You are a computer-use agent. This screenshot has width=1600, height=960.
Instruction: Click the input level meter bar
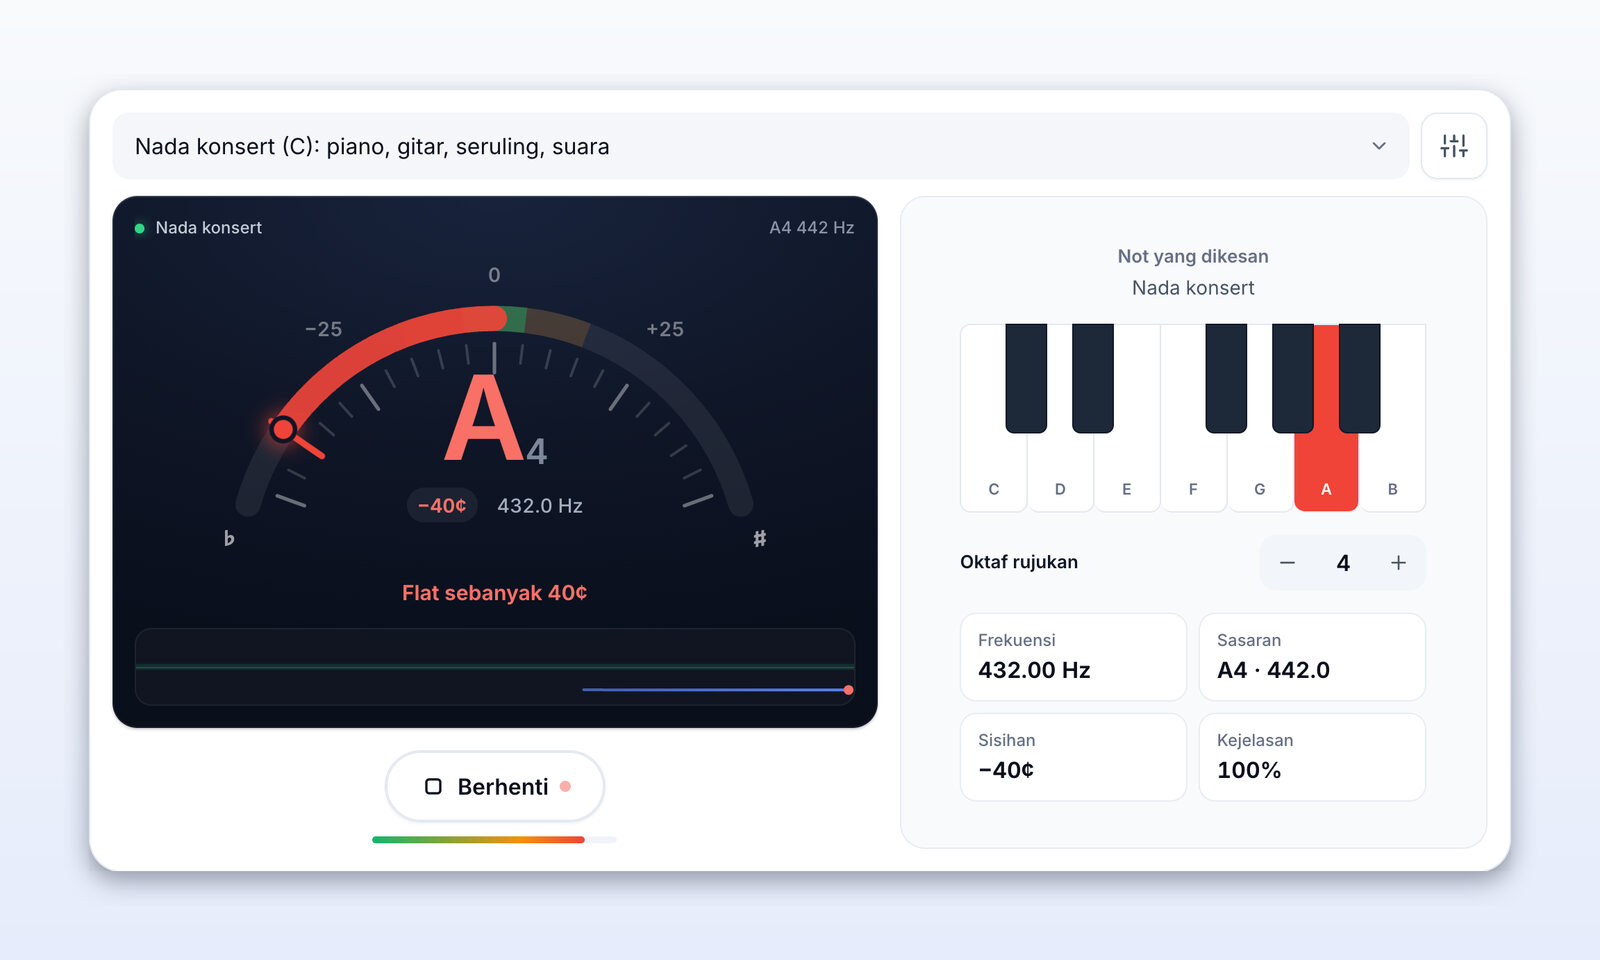click(x=494, y=840)
